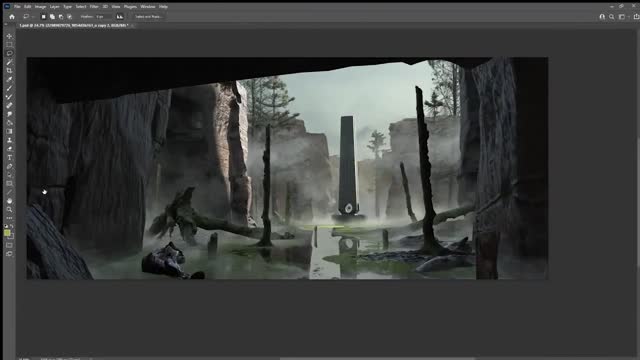Screen dimensions: 640x360
Task: Select the Magic Wand selection tool
Action: (x=9, y=62)
